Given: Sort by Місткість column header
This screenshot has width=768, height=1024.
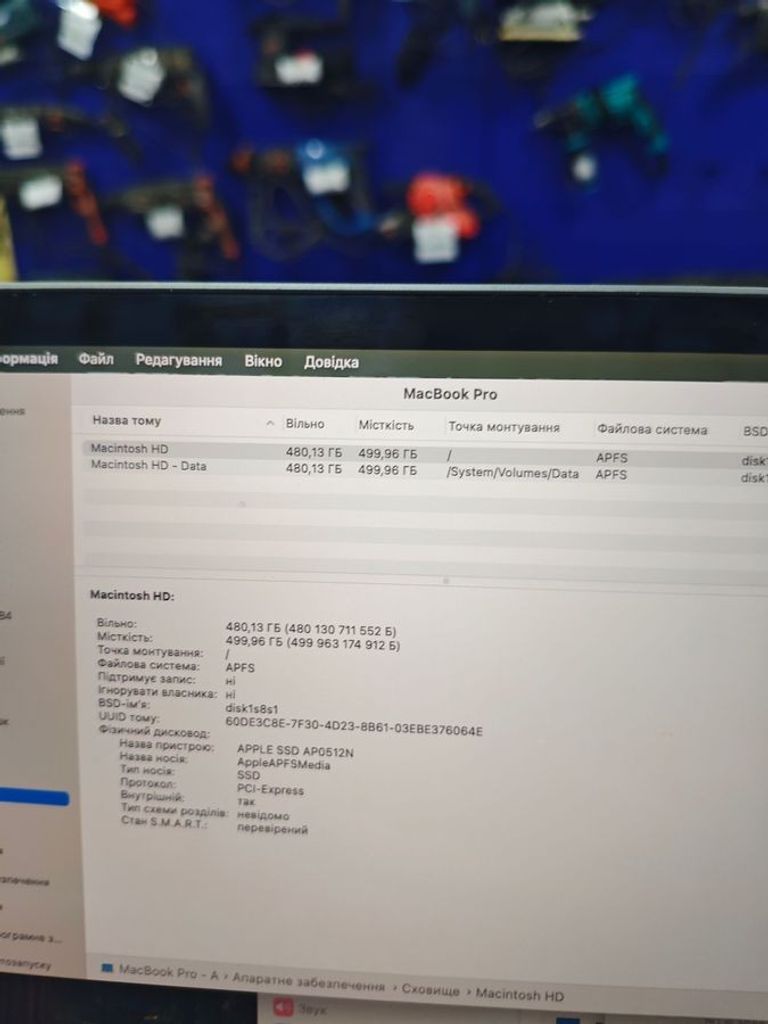Looking at the screenshot, I should [386, 425].
